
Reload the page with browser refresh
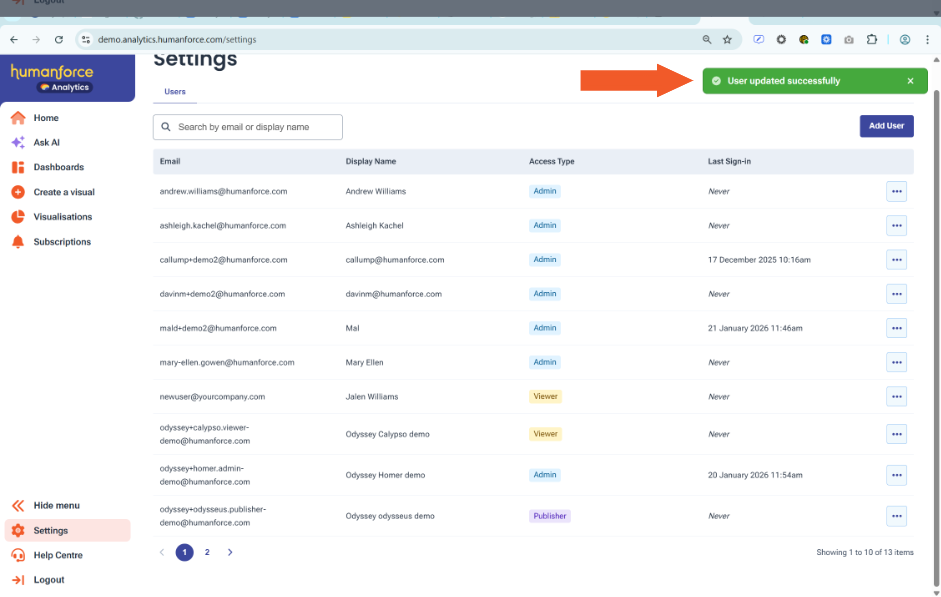coord(59,40)
